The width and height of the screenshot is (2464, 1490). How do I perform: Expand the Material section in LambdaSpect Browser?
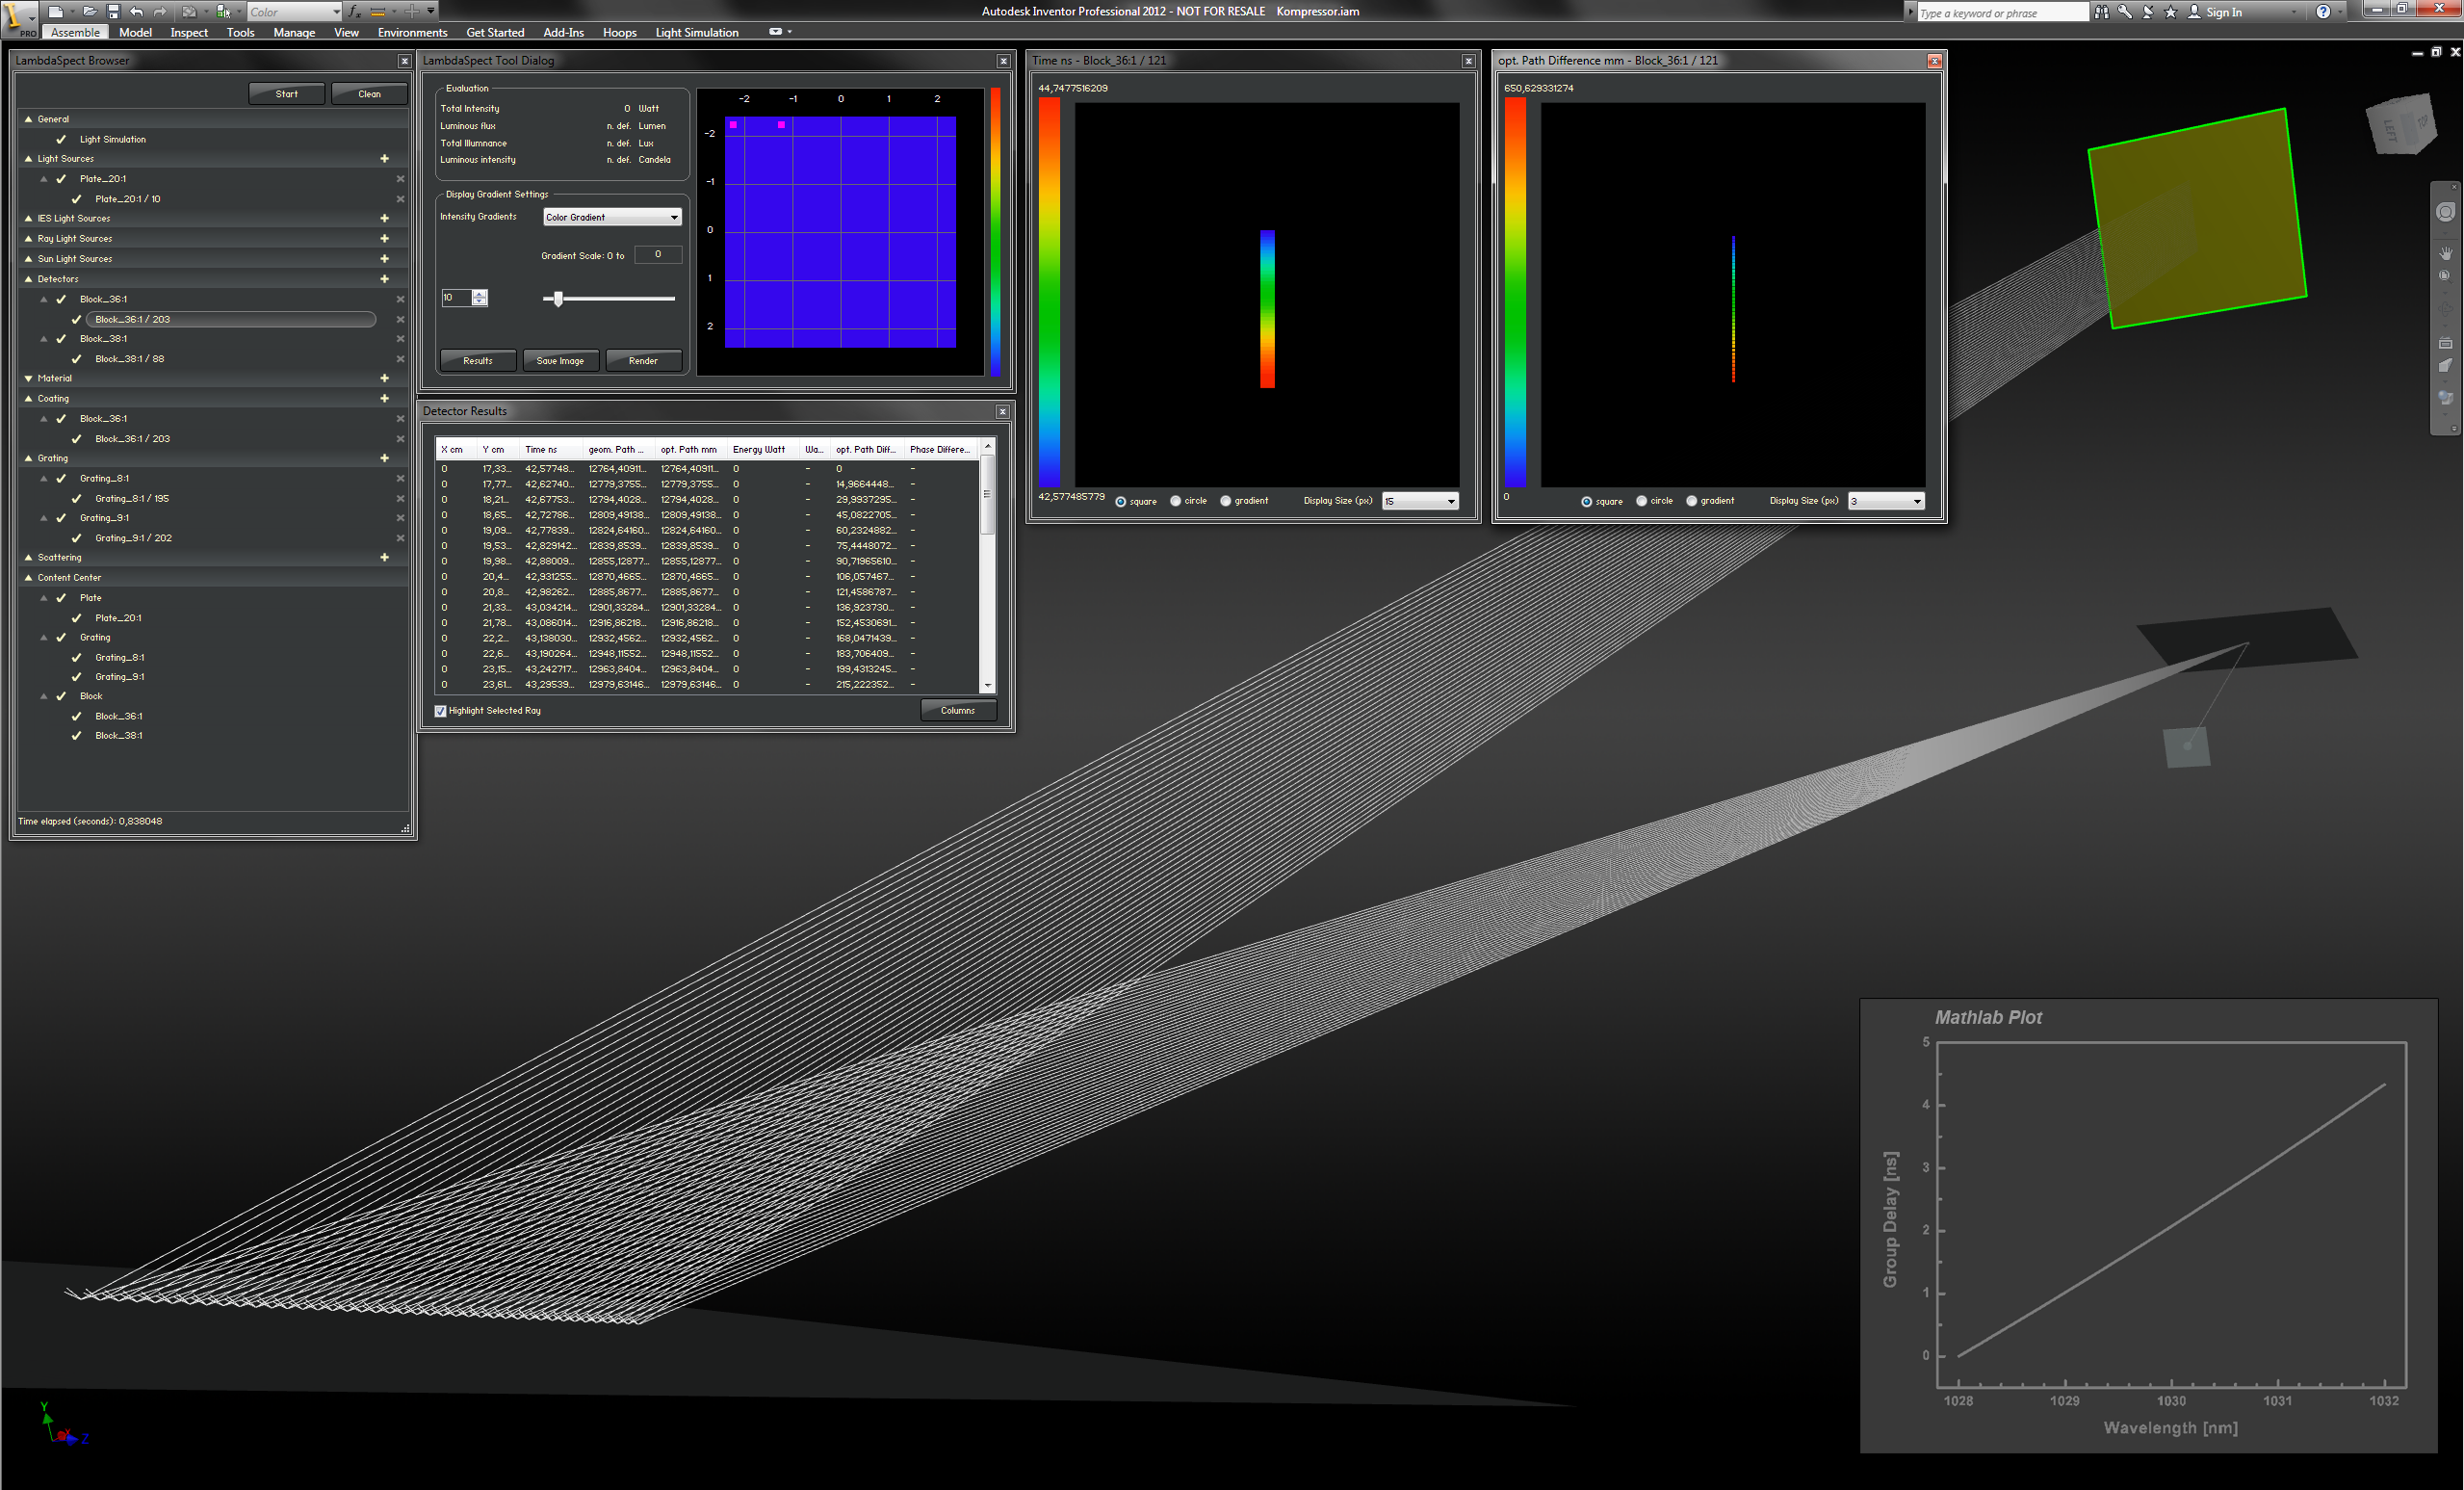point(28,379)
